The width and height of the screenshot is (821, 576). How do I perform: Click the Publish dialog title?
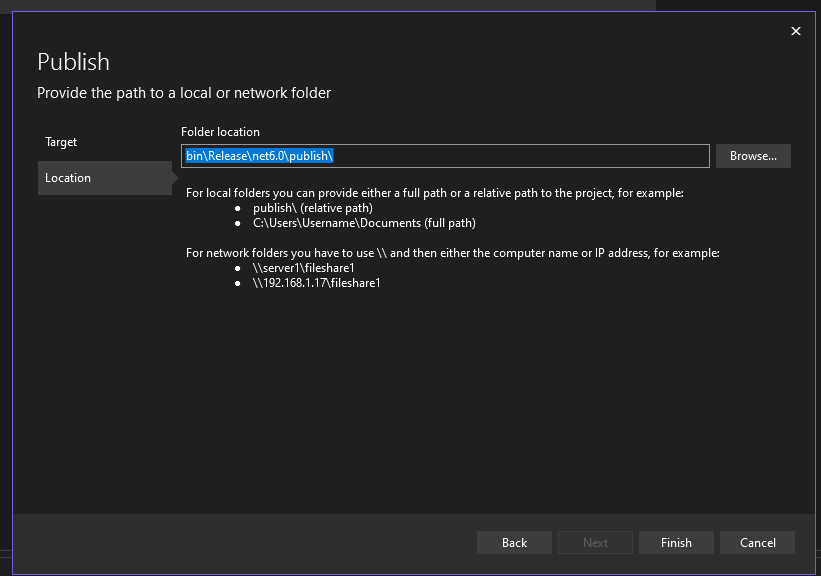(x=73, y=62)
